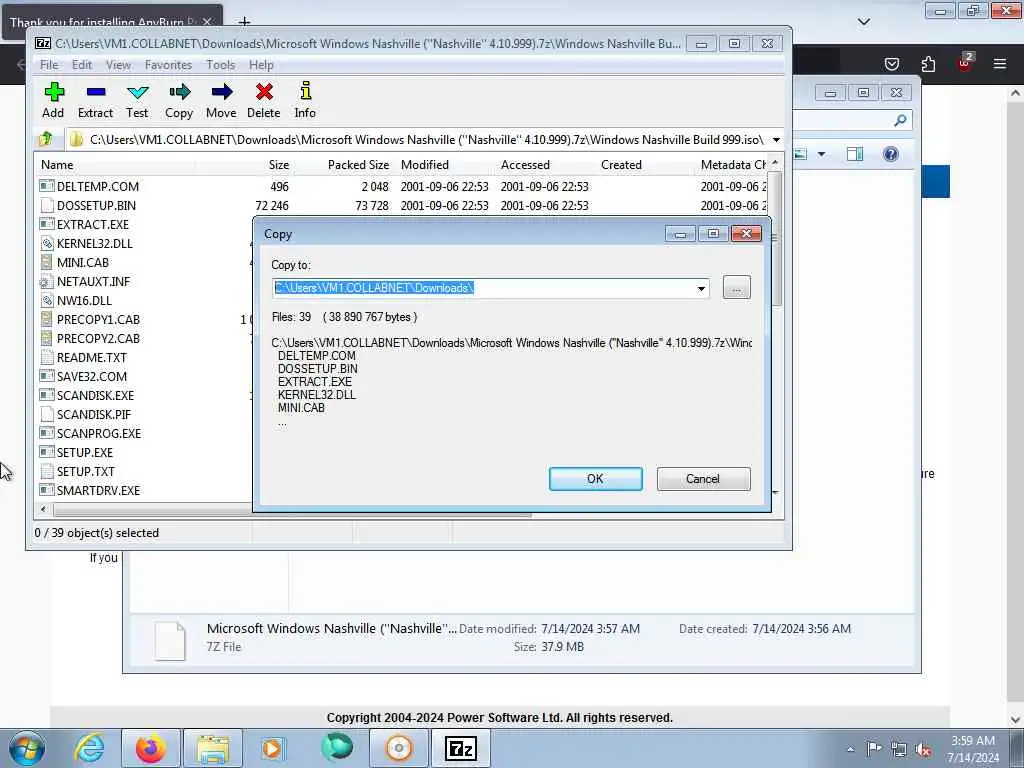Cancel the Copy dialog

[703, 479]
